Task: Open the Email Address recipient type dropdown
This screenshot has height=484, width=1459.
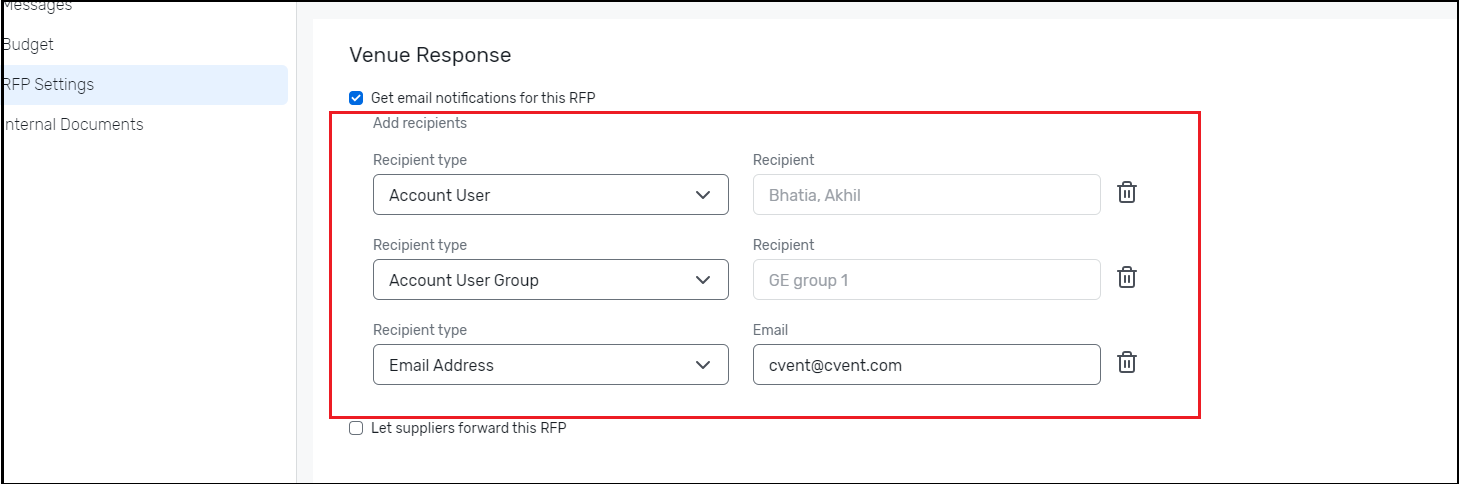Action: point(551,365)
